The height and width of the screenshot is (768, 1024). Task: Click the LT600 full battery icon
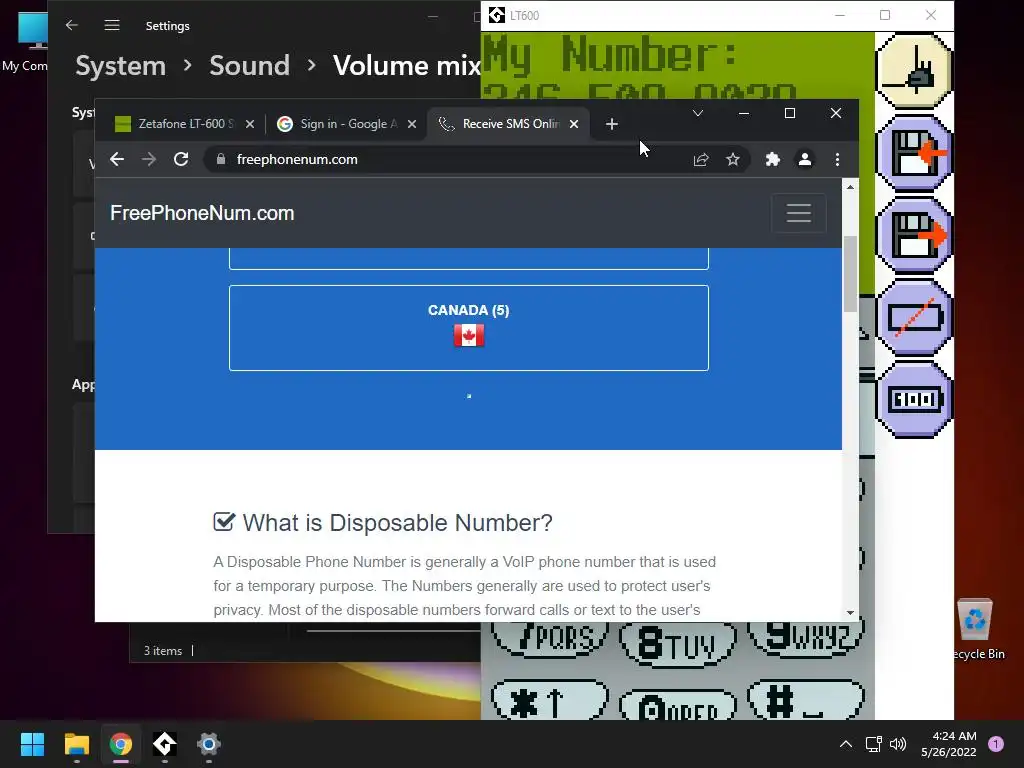pyautogui.click(x=914, y=399)
